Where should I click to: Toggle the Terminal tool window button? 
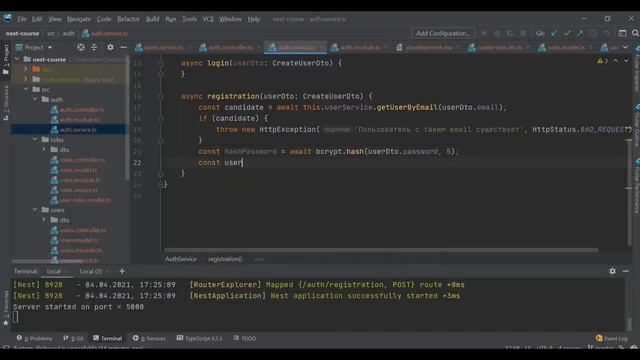coord(107,338)
